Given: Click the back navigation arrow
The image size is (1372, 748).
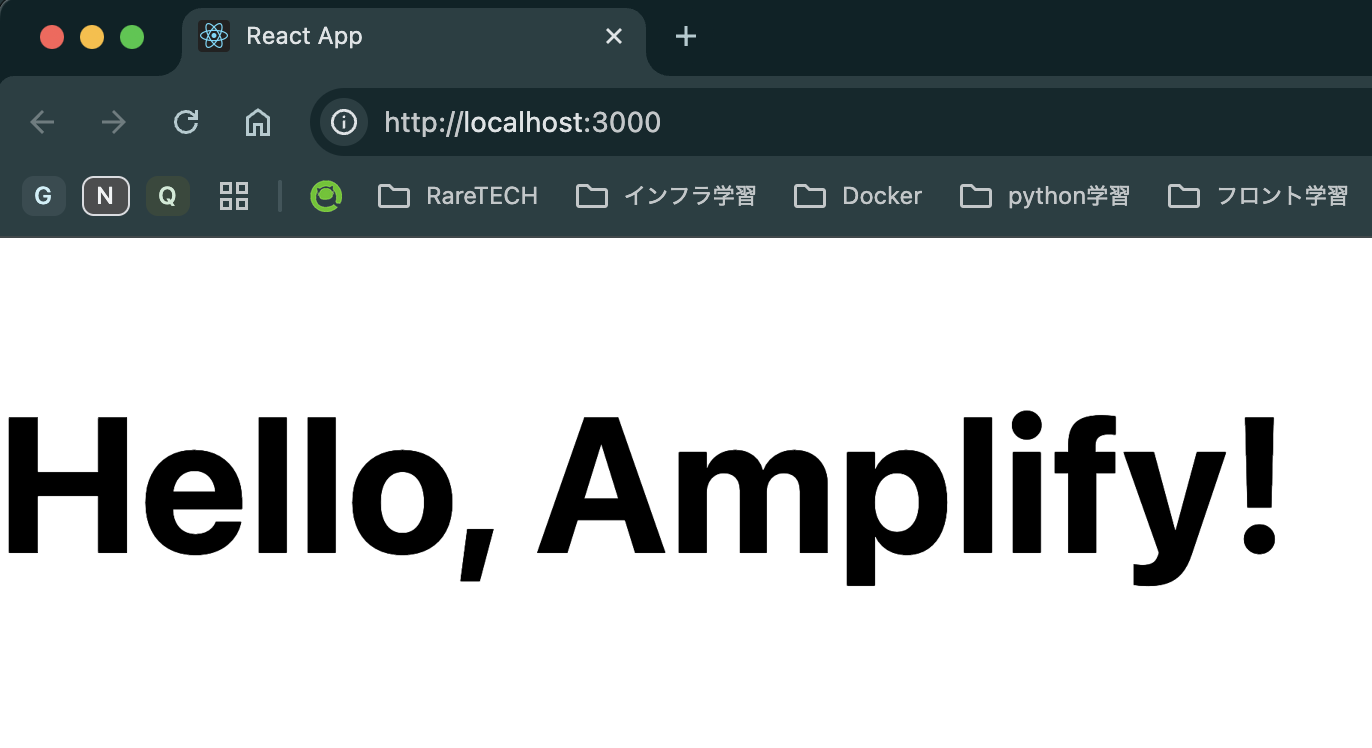Looking at the screenshot, I should point(42,122).
